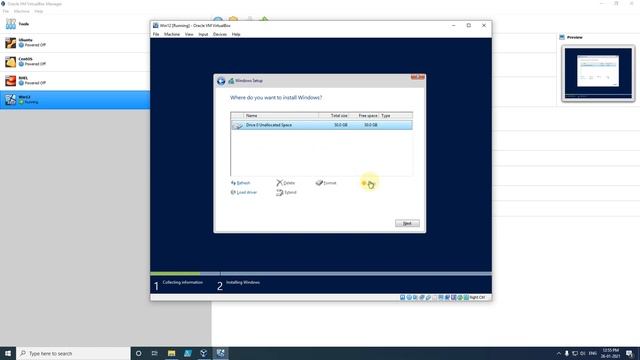Click Format partition option
640x360 pixels.
(x=326, y=183)
